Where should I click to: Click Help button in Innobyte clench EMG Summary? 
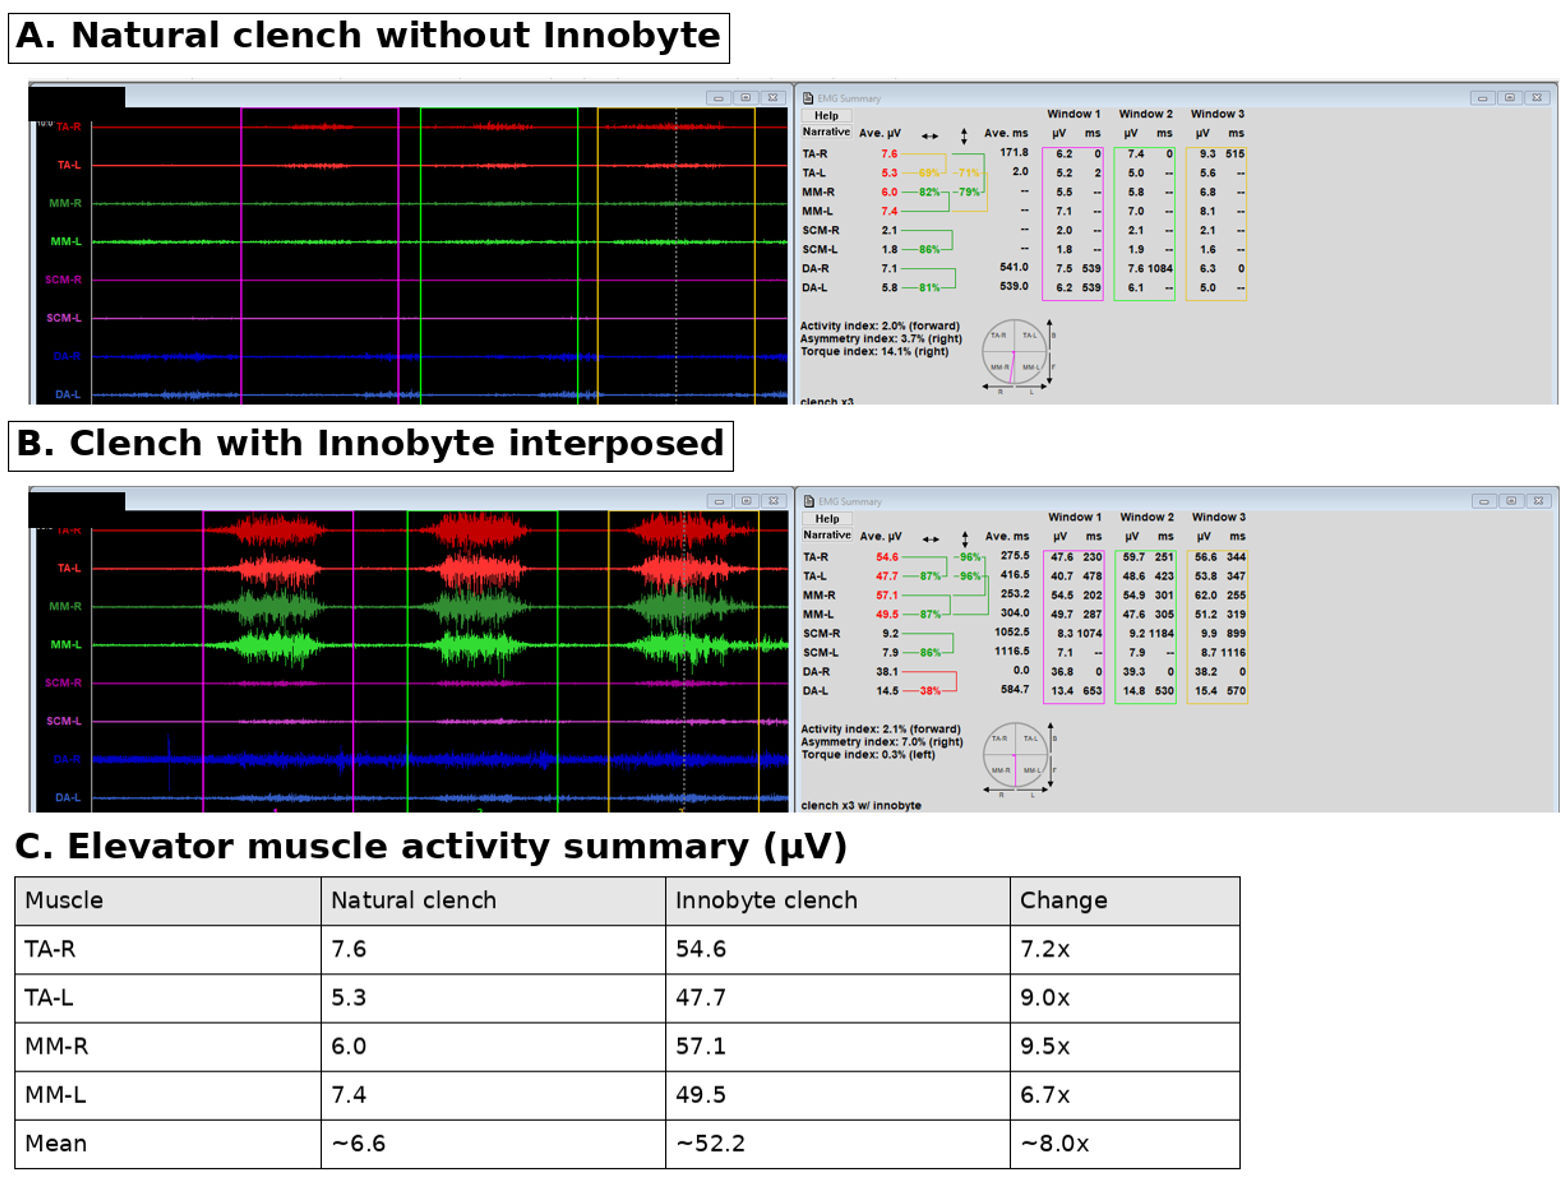pos(827,519)
